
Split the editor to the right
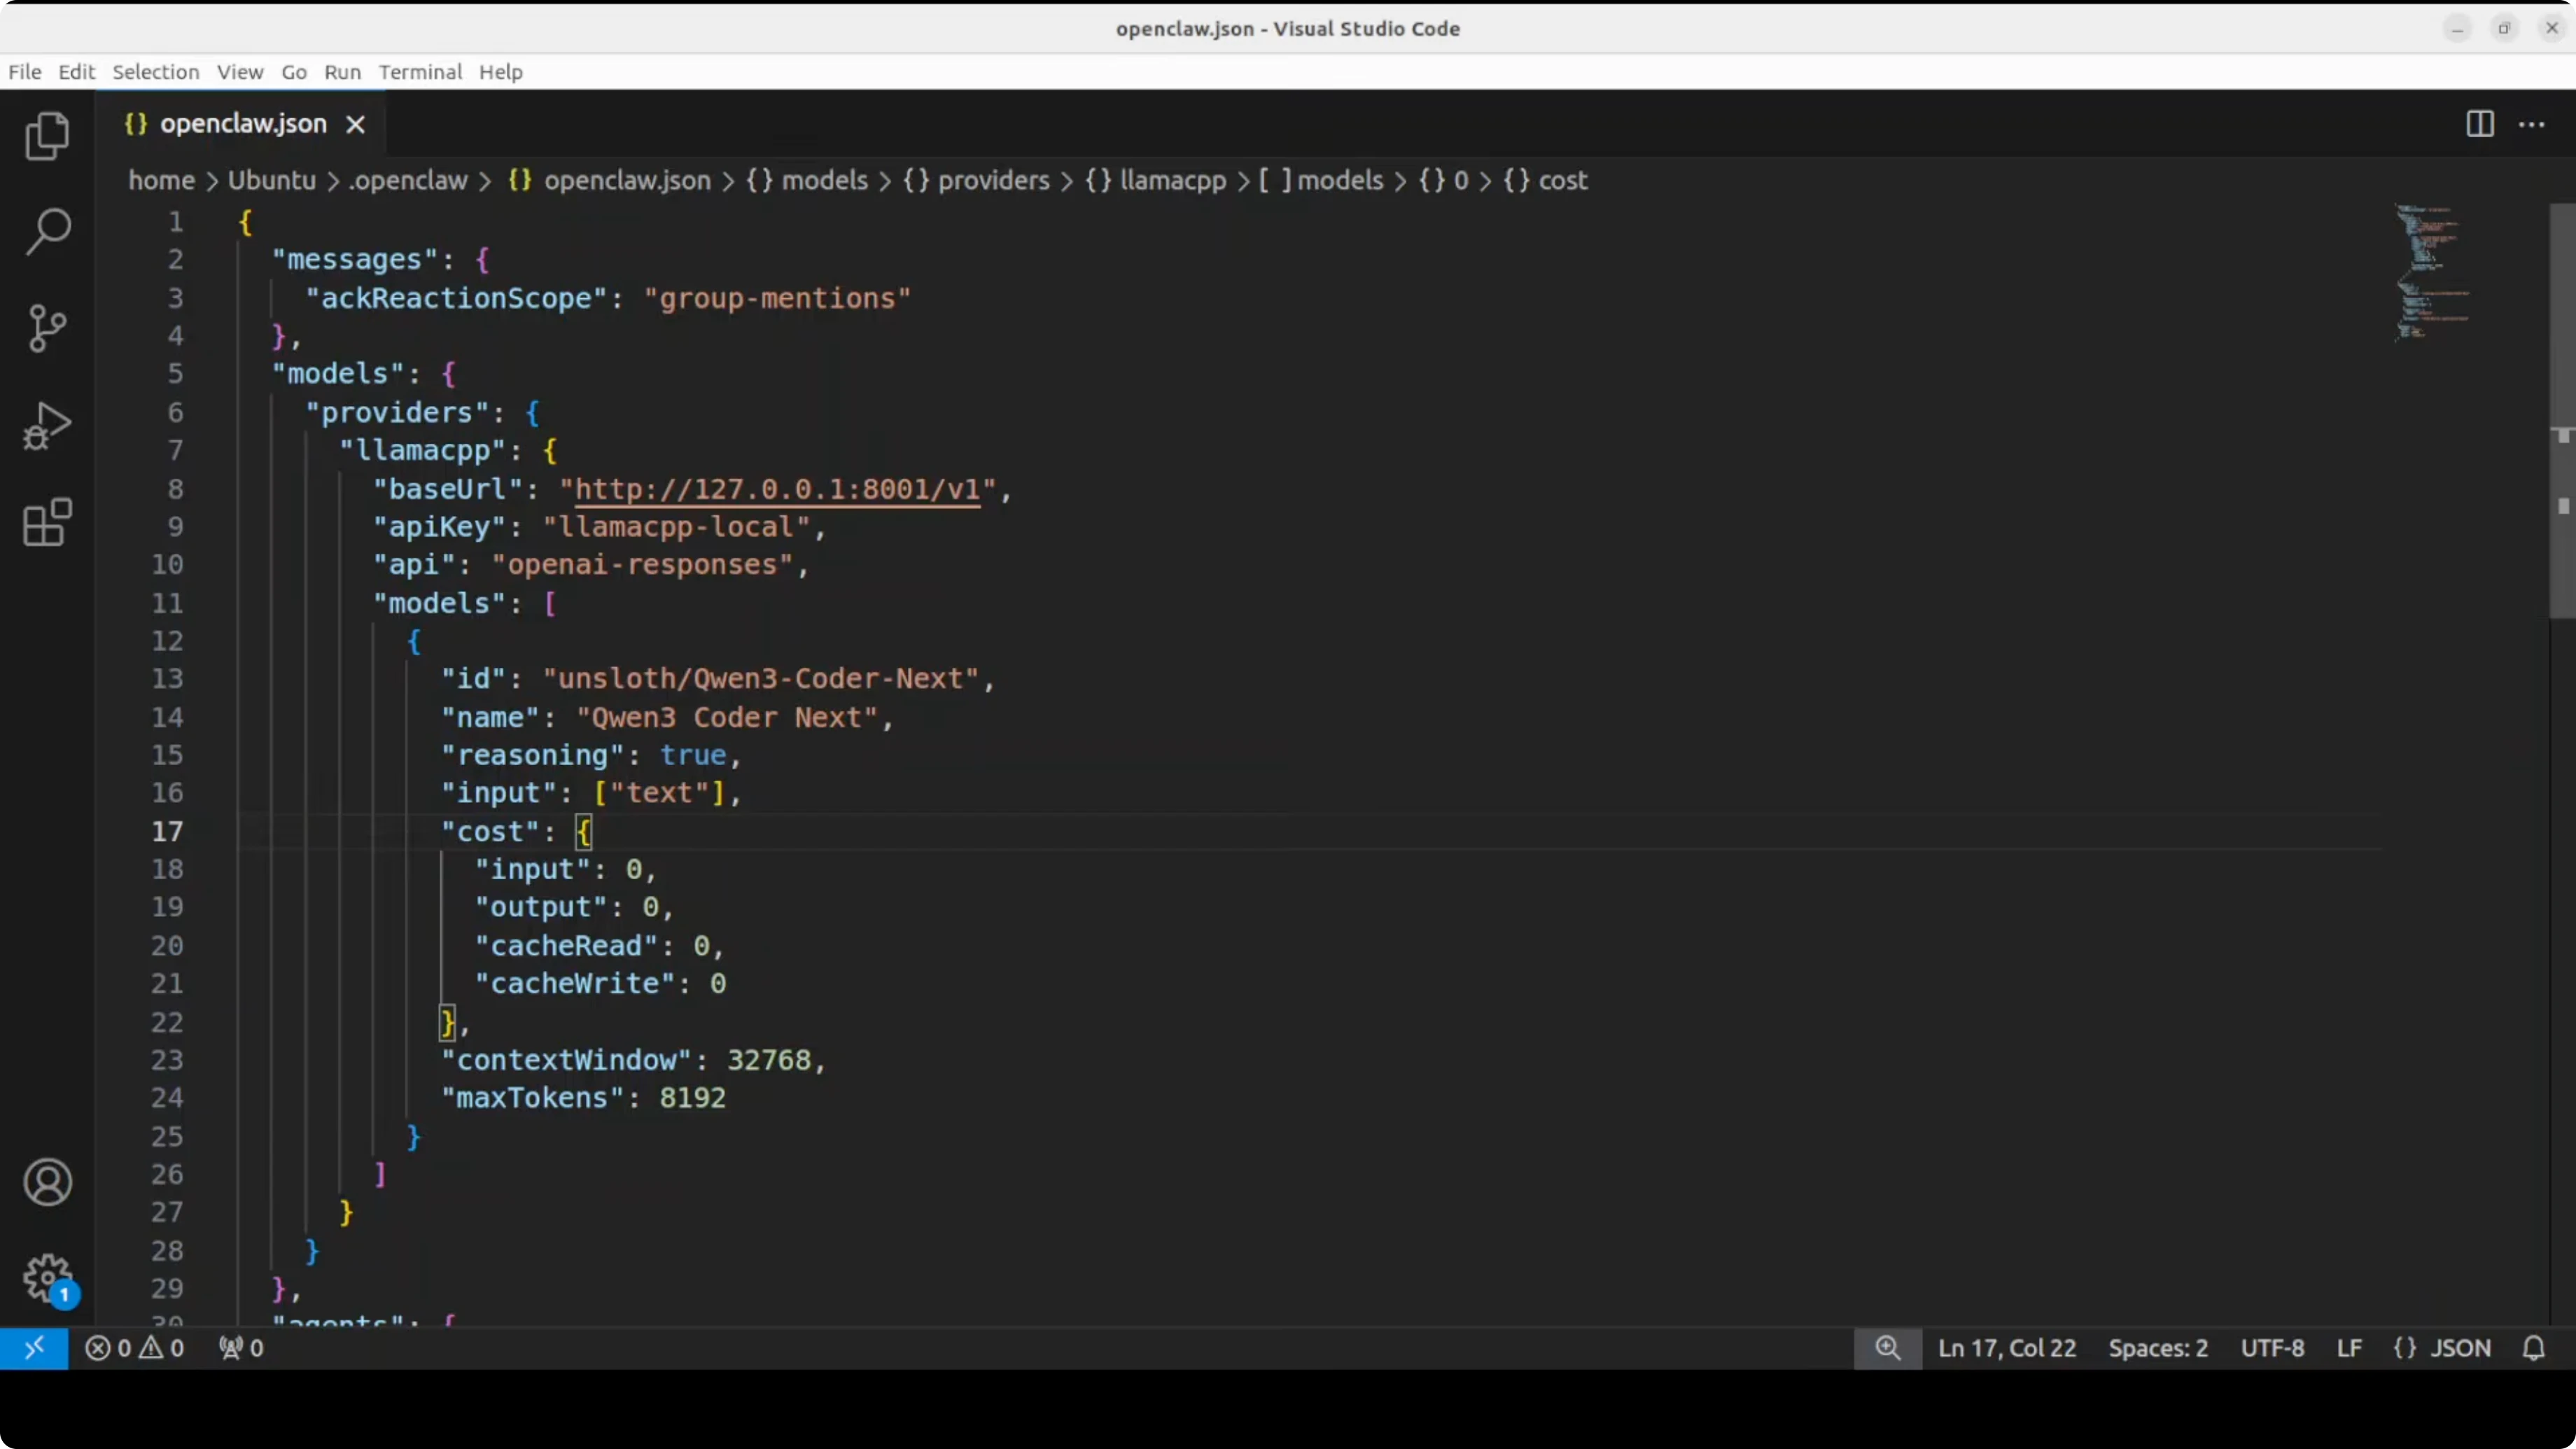[2479, 124]
